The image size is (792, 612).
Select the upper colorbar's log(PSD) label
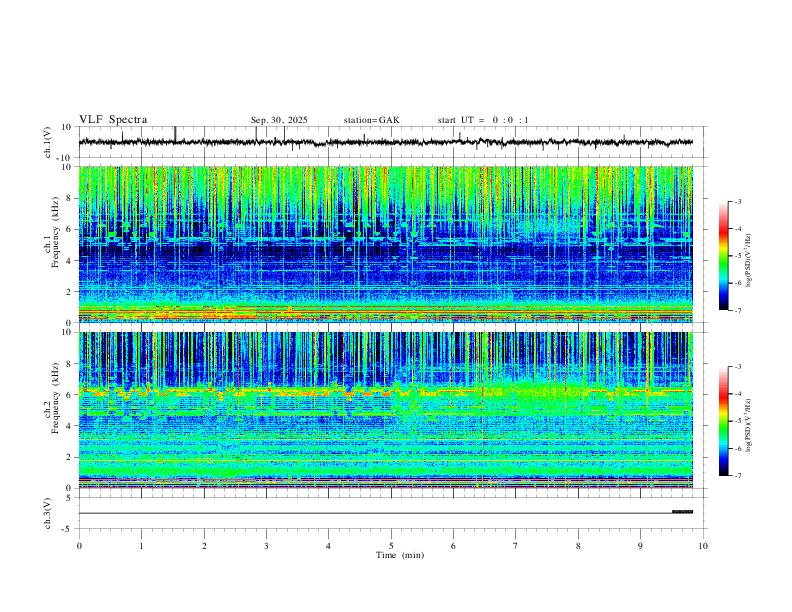tap(749, 261)
